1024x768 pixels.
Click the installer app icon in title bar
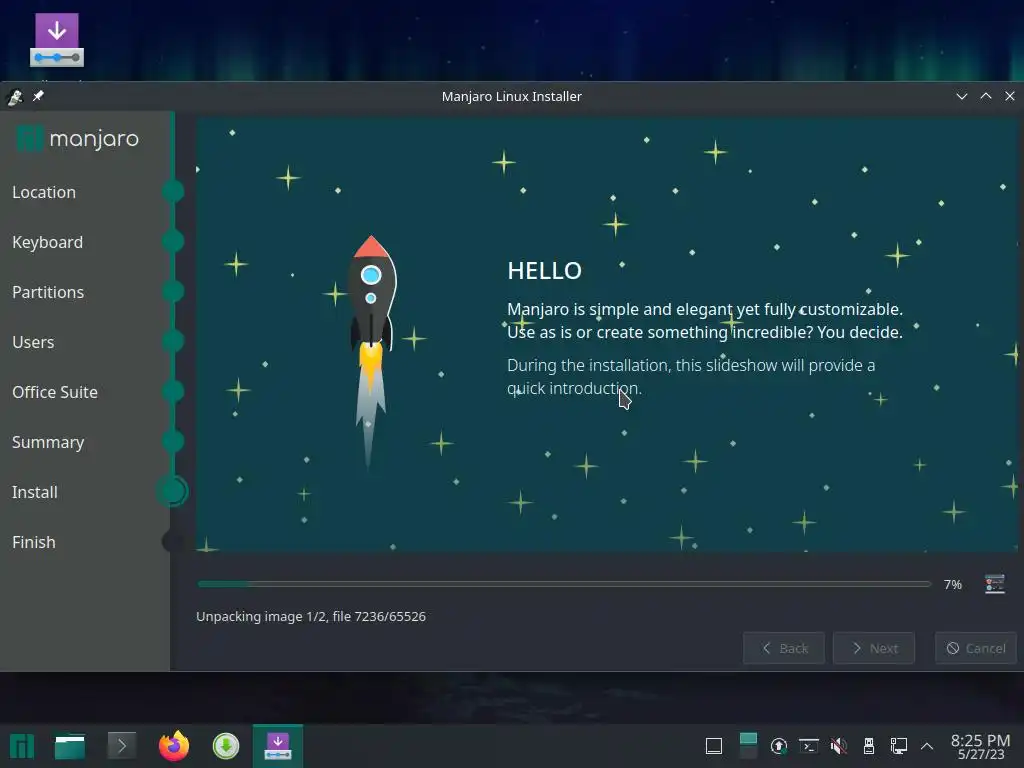click(14, 97)
